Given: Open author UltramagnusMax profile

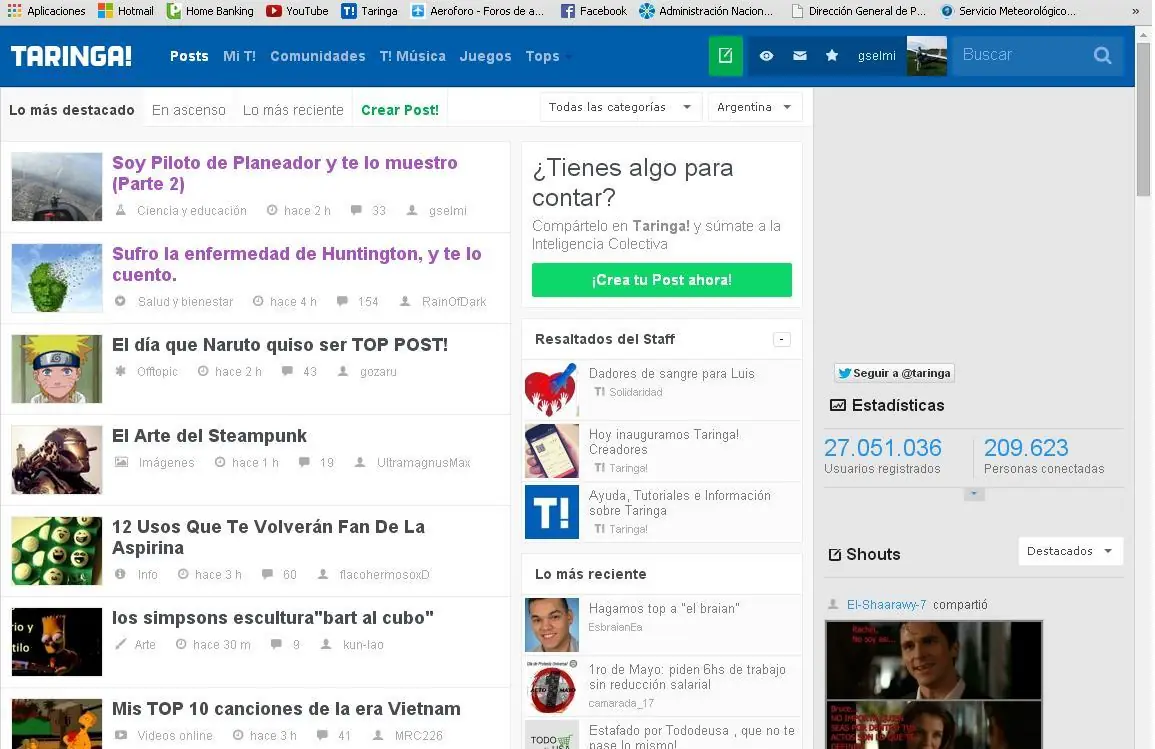Looking at the screenshot, I should 424,463.
